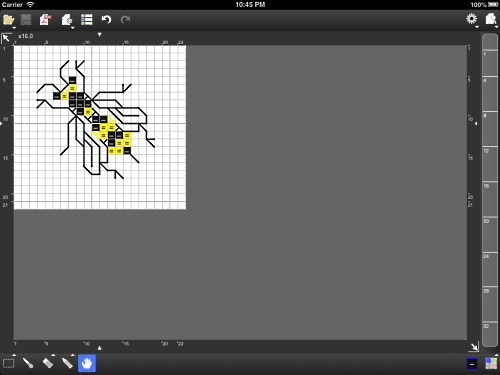The width and height of the screenshot is (500, 375).
Task: Select the rectangular selection tool
Action: click(9, 363)
